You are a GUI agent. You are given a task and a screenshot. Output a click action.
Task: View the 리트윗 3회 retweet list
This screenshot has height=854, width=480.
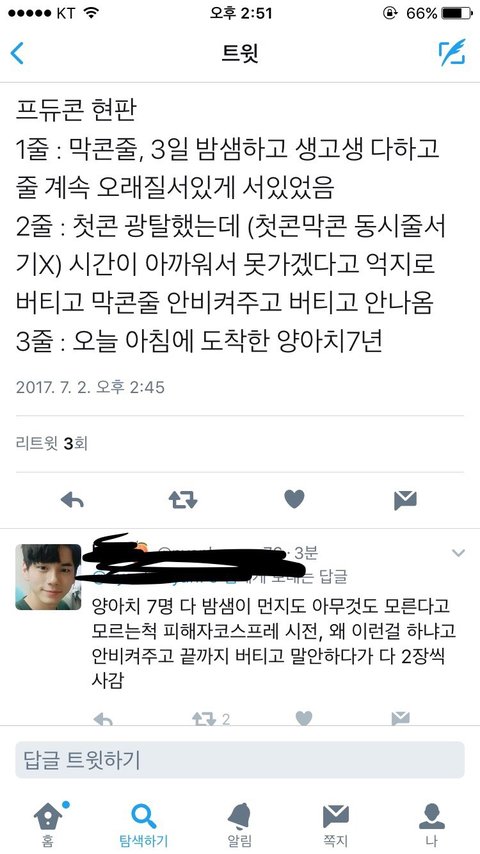52,443
